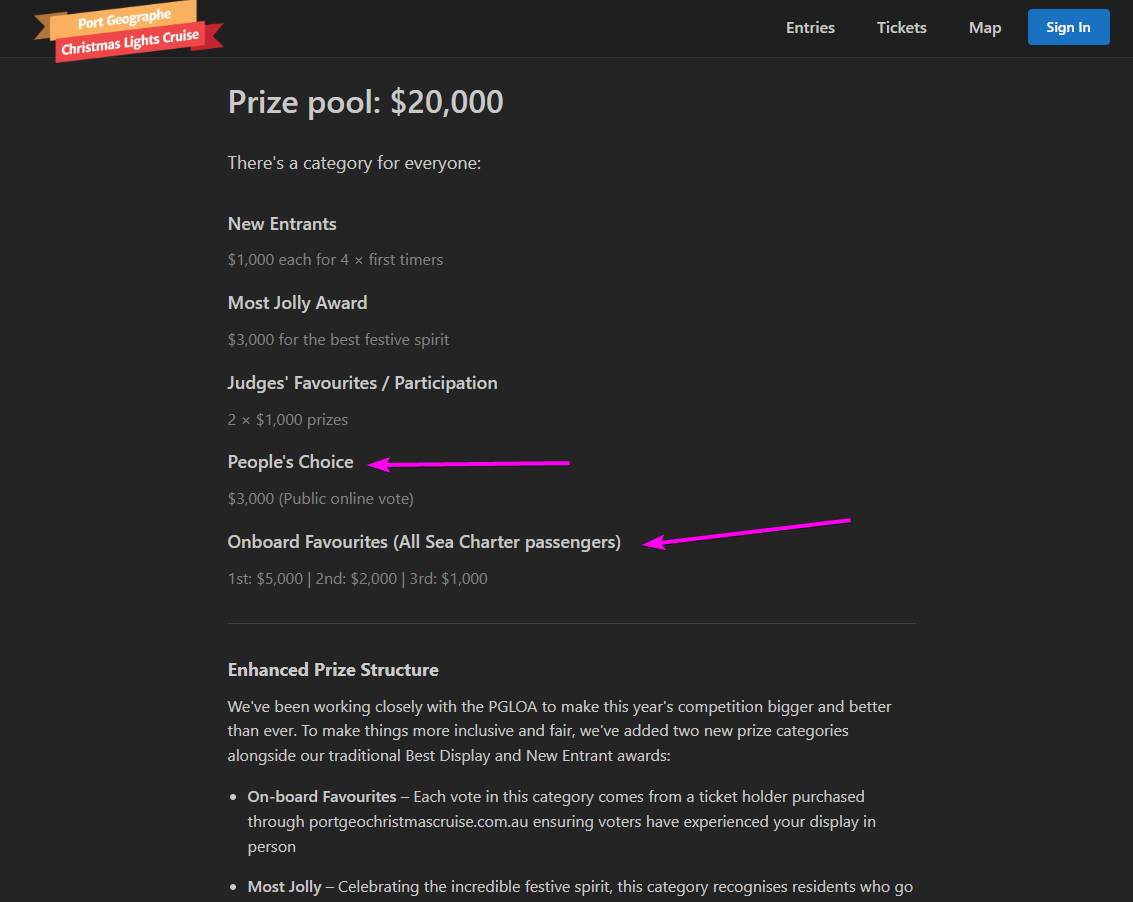Click the Prize pool: $20,000 heading

pyautogui.click(x=365, y=102)
